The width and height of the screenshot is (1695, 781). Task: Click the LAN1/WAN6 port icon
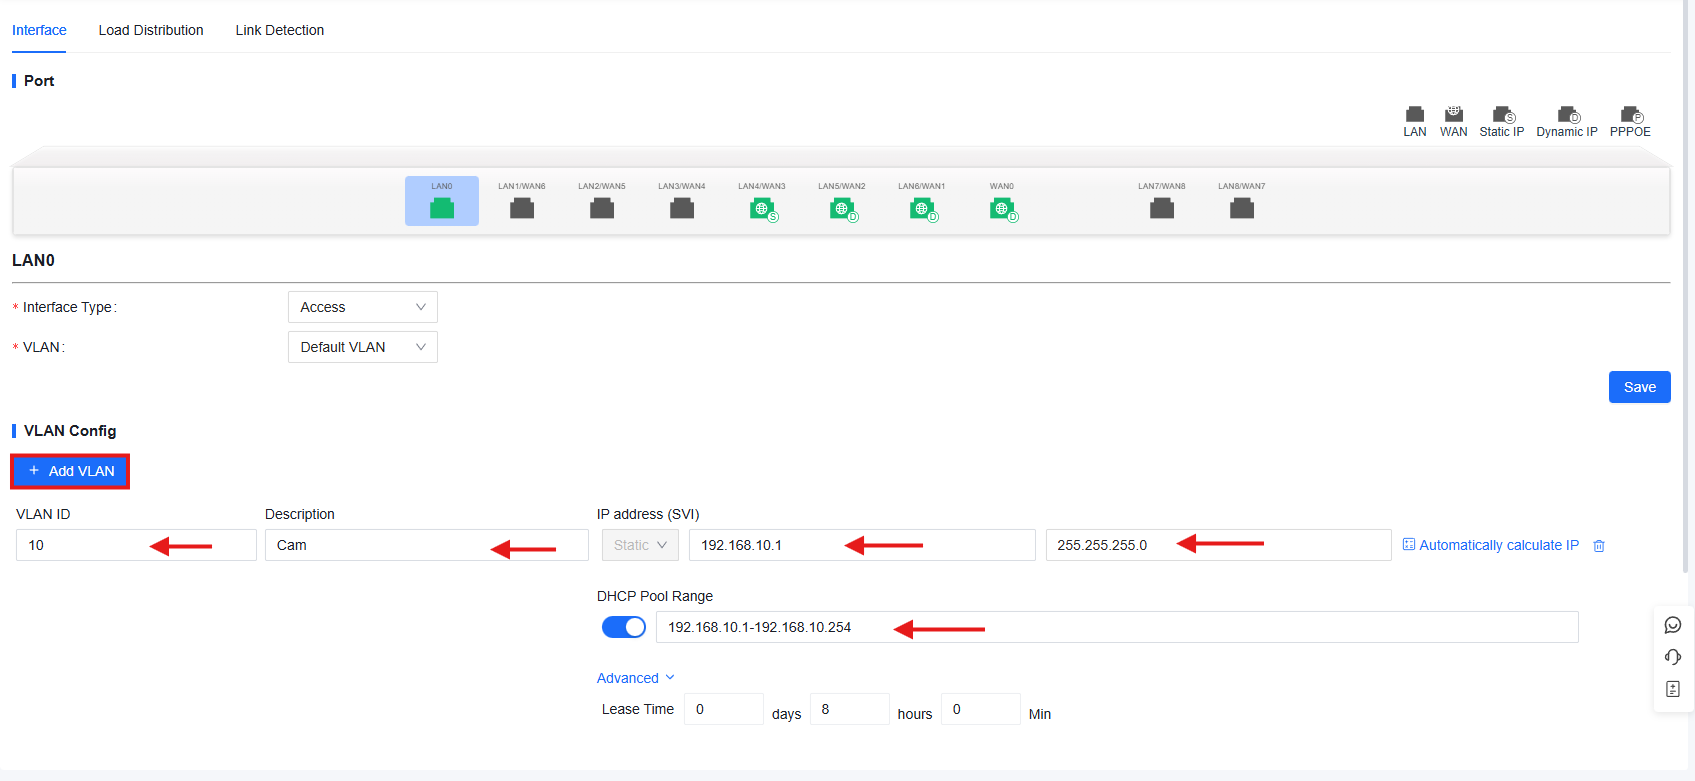521,207
